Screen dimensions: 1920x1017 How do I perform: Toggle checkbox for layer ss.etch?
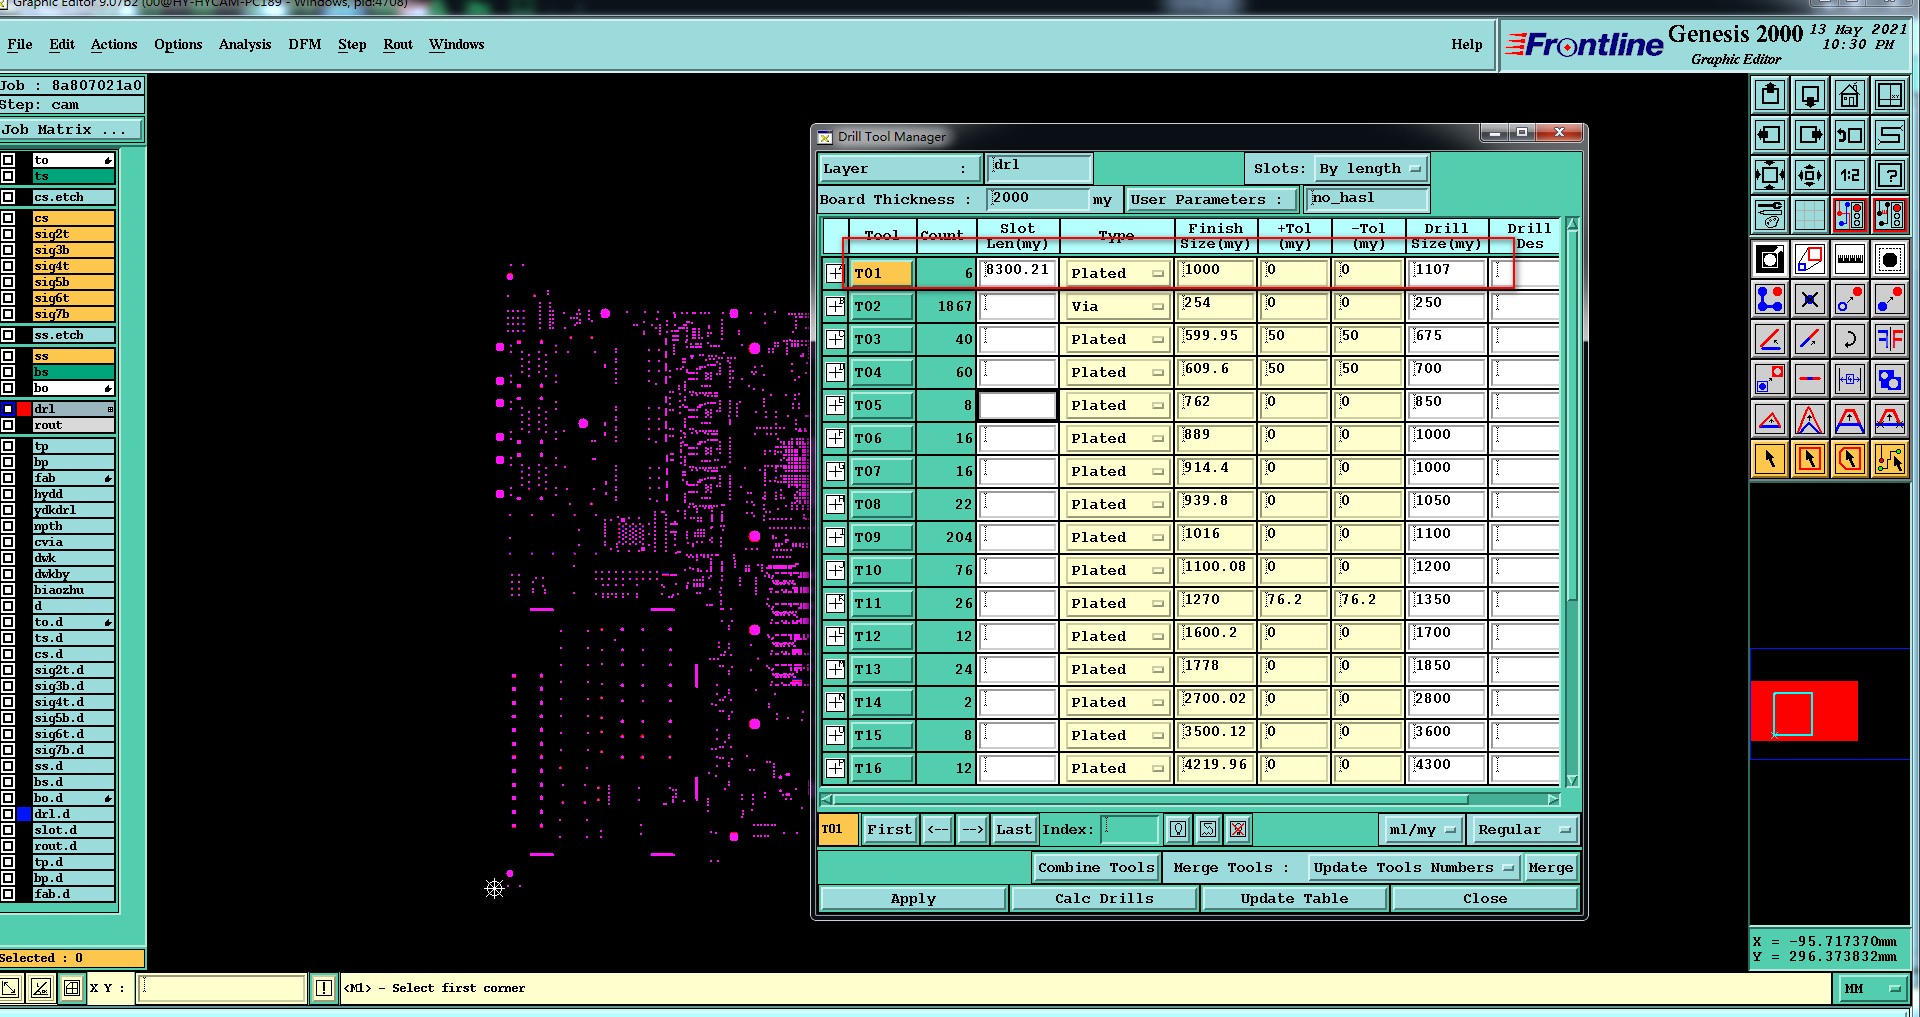(x=8, y=335)
